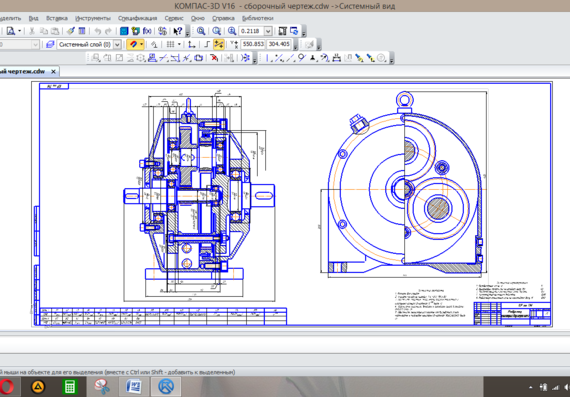Expand the snapping magnet dropdown arrow
570x397 pixels.
coord(141,45)
